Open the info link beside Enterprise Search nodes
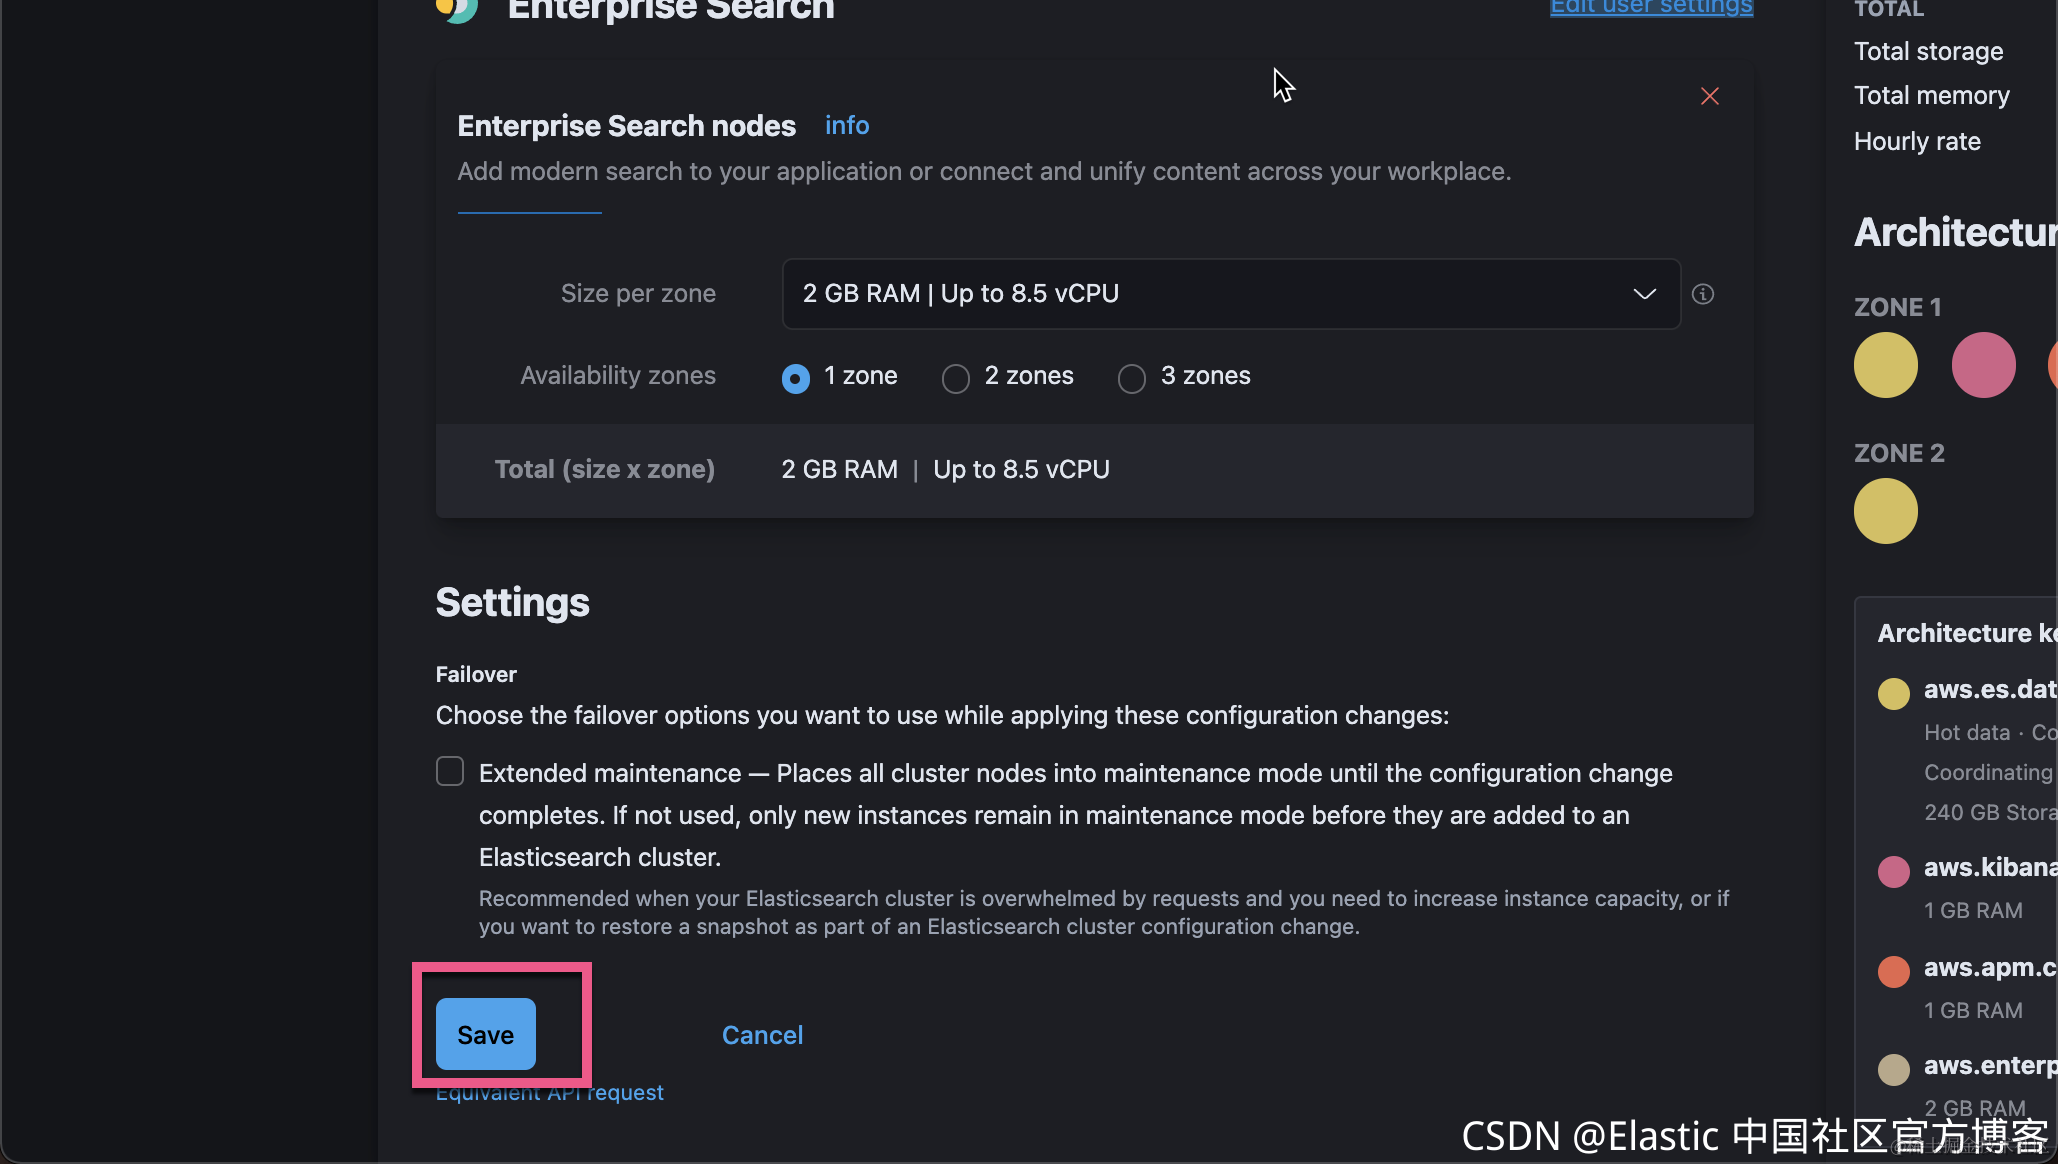The width and height of the screenshot is (2058, 1164). [846, 125]
